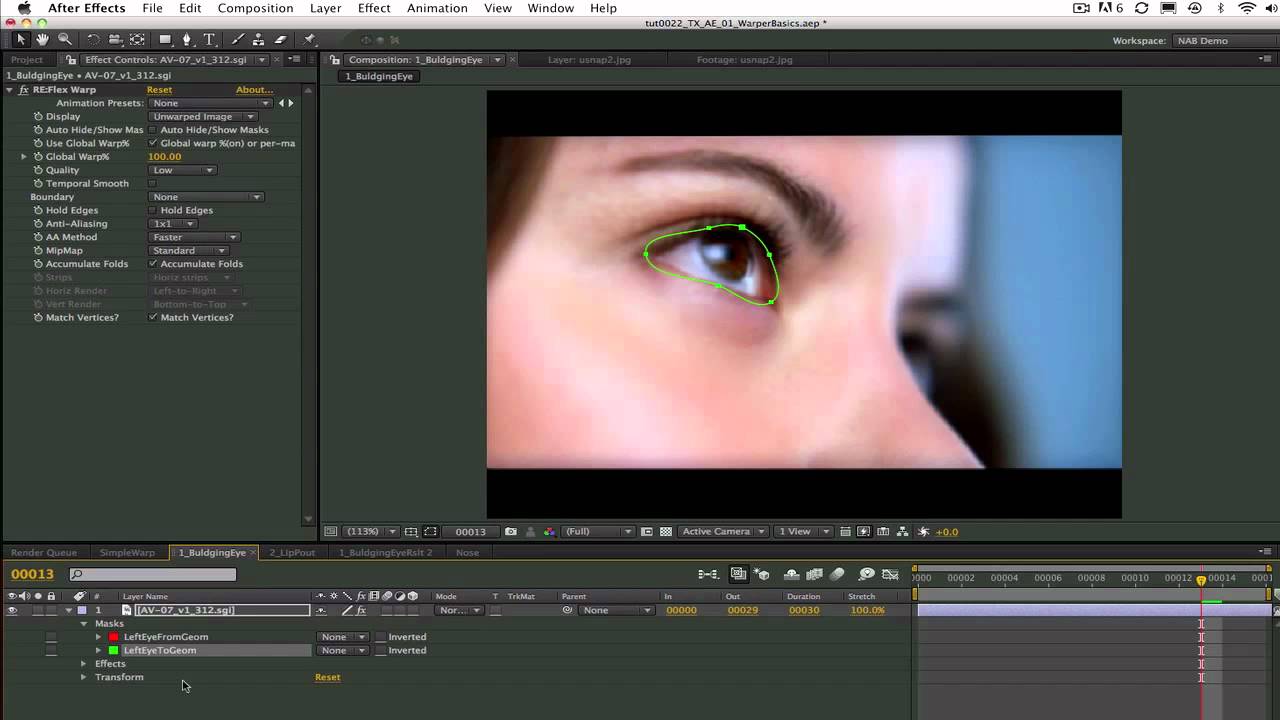Image resolution: width=1280 pixels, height=720 pixels.
Task: Click the snapshot camera icon
Action: 511,532
